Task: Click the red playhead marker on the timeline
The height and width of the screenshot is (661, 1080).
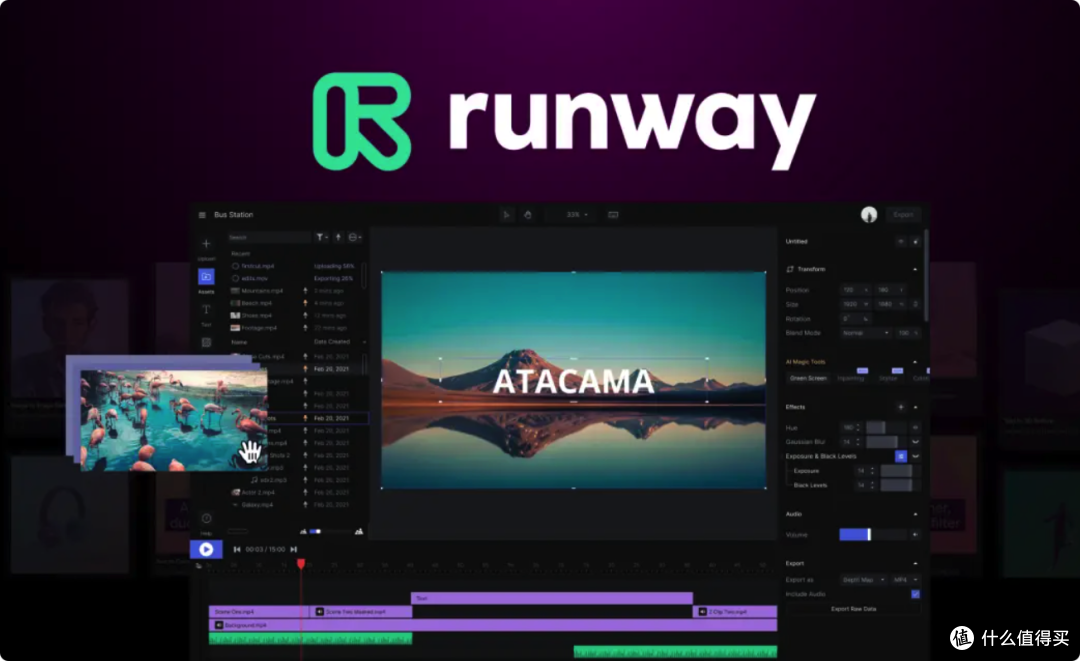Action: tap(301, 563)
